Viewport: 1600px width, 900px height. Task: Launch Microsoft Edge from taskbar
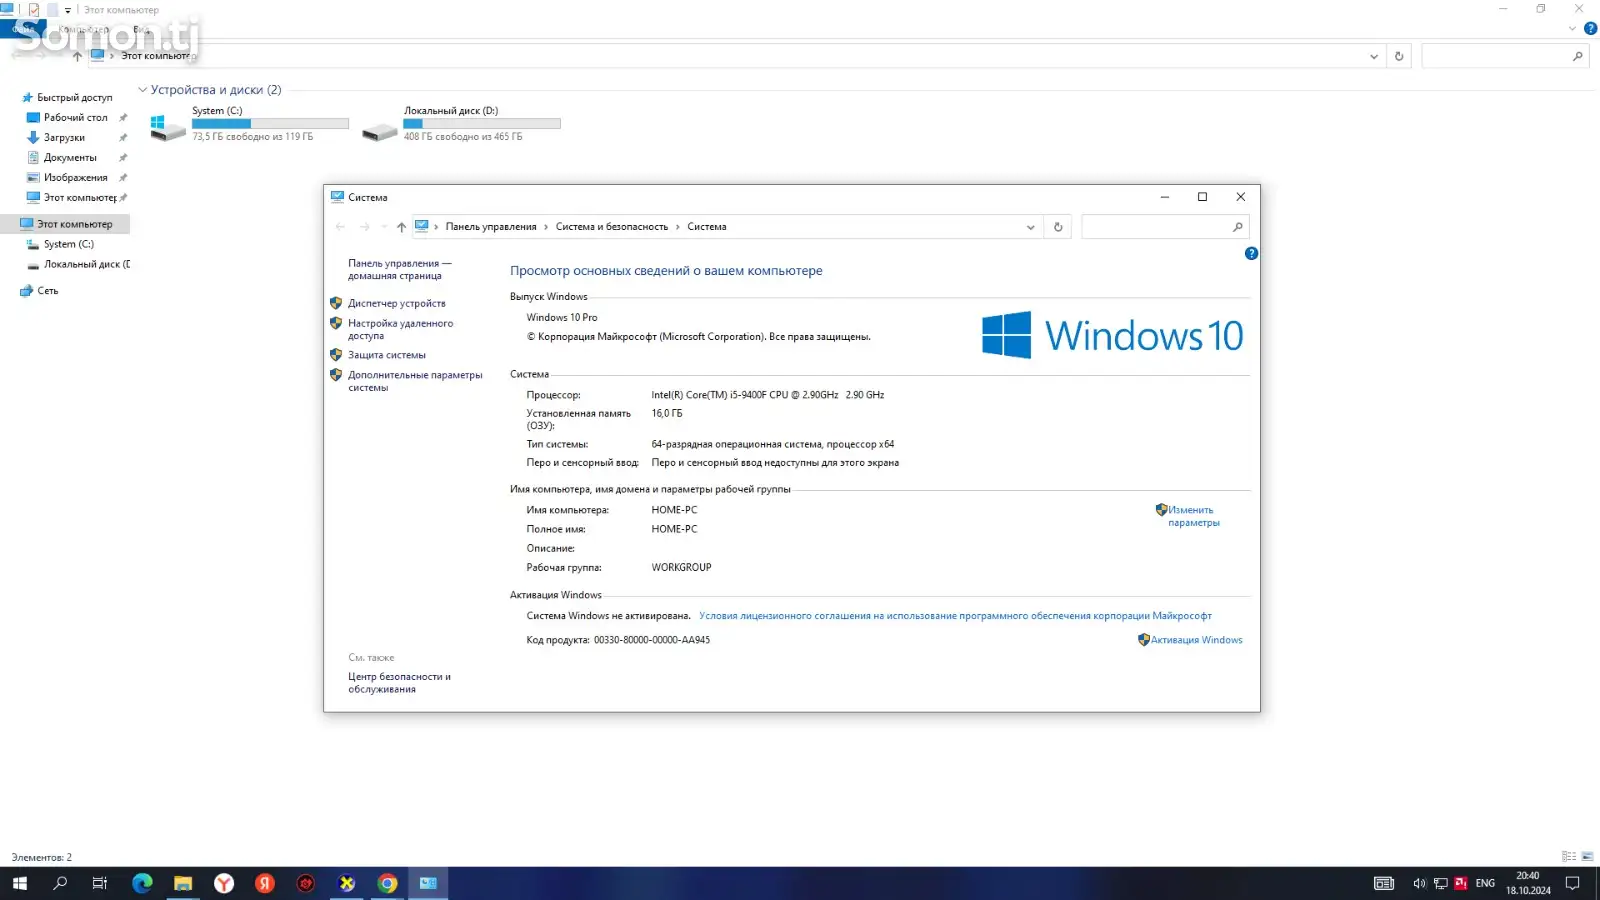coord(142,883)
